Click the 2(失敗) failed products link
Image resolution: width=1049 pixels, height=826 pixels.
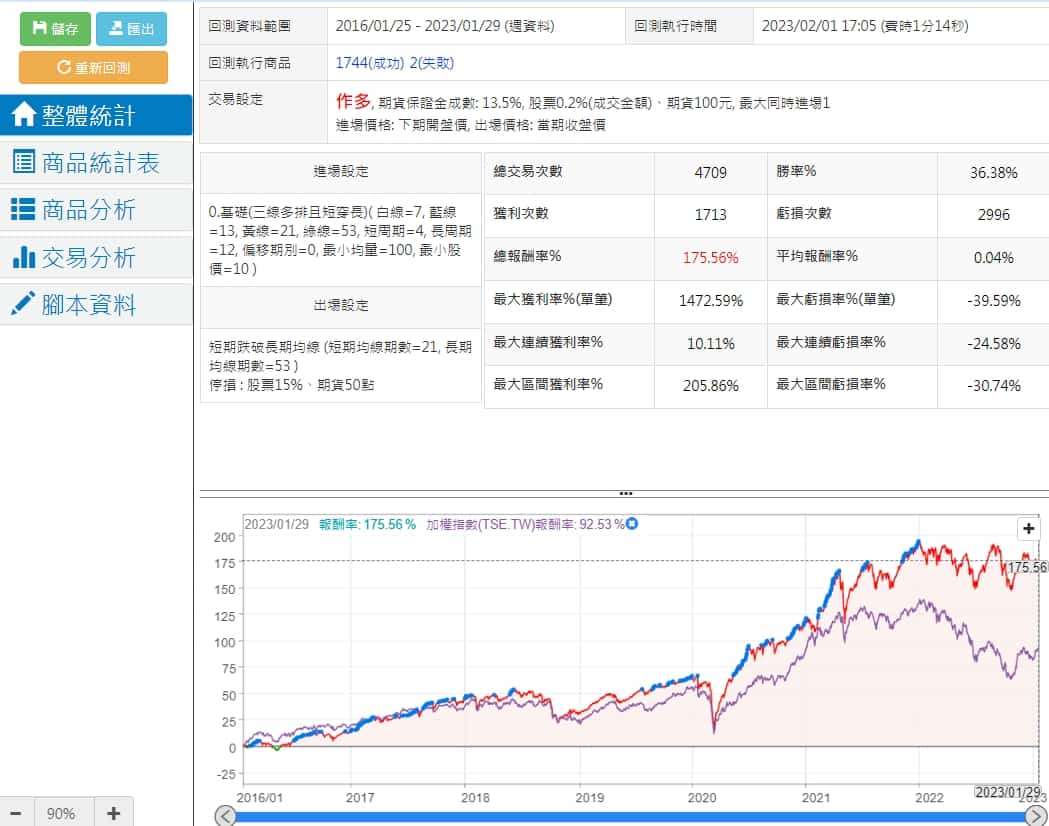click(432, 63)
